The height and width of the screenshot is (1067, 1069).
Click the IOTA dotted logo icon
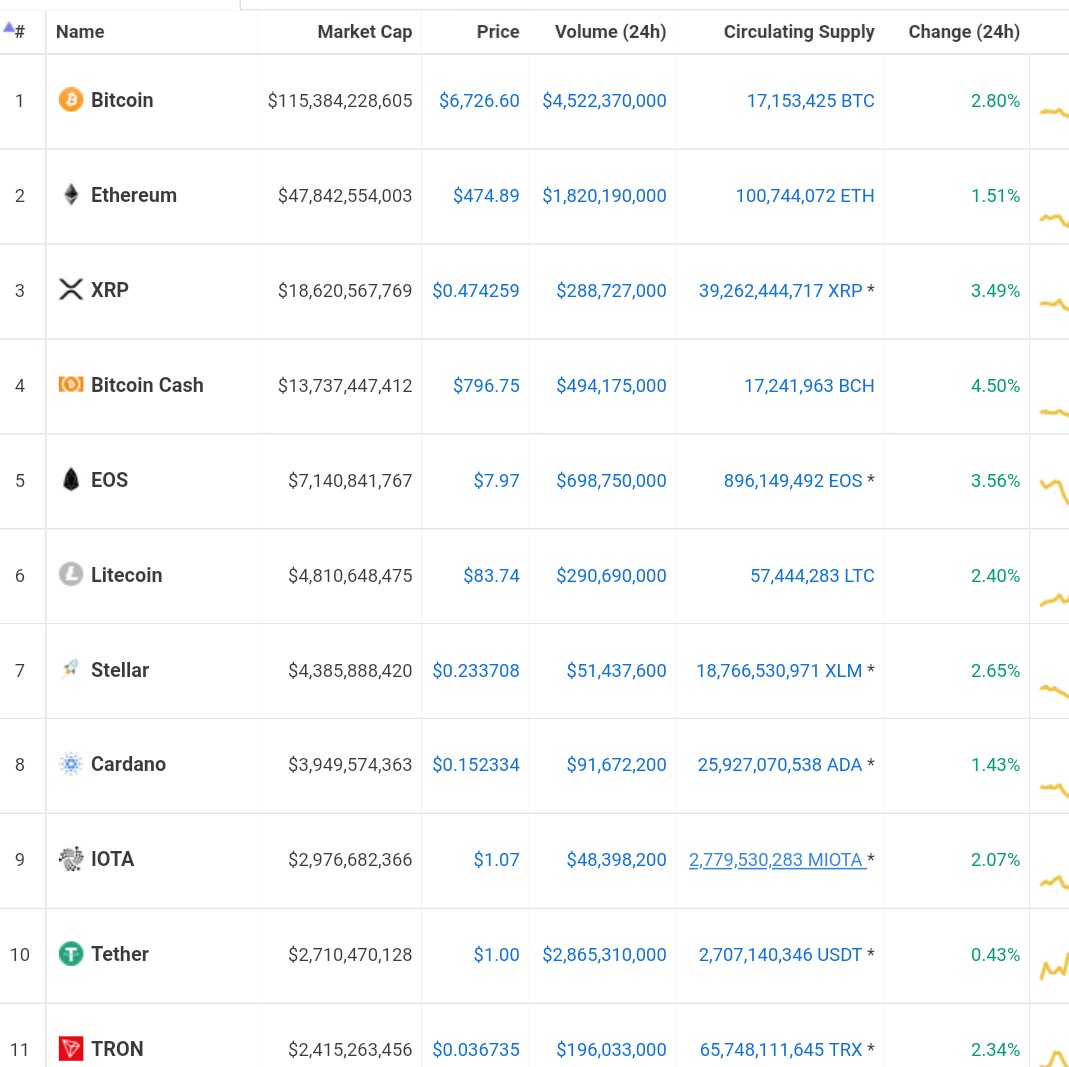click(71, 859)
